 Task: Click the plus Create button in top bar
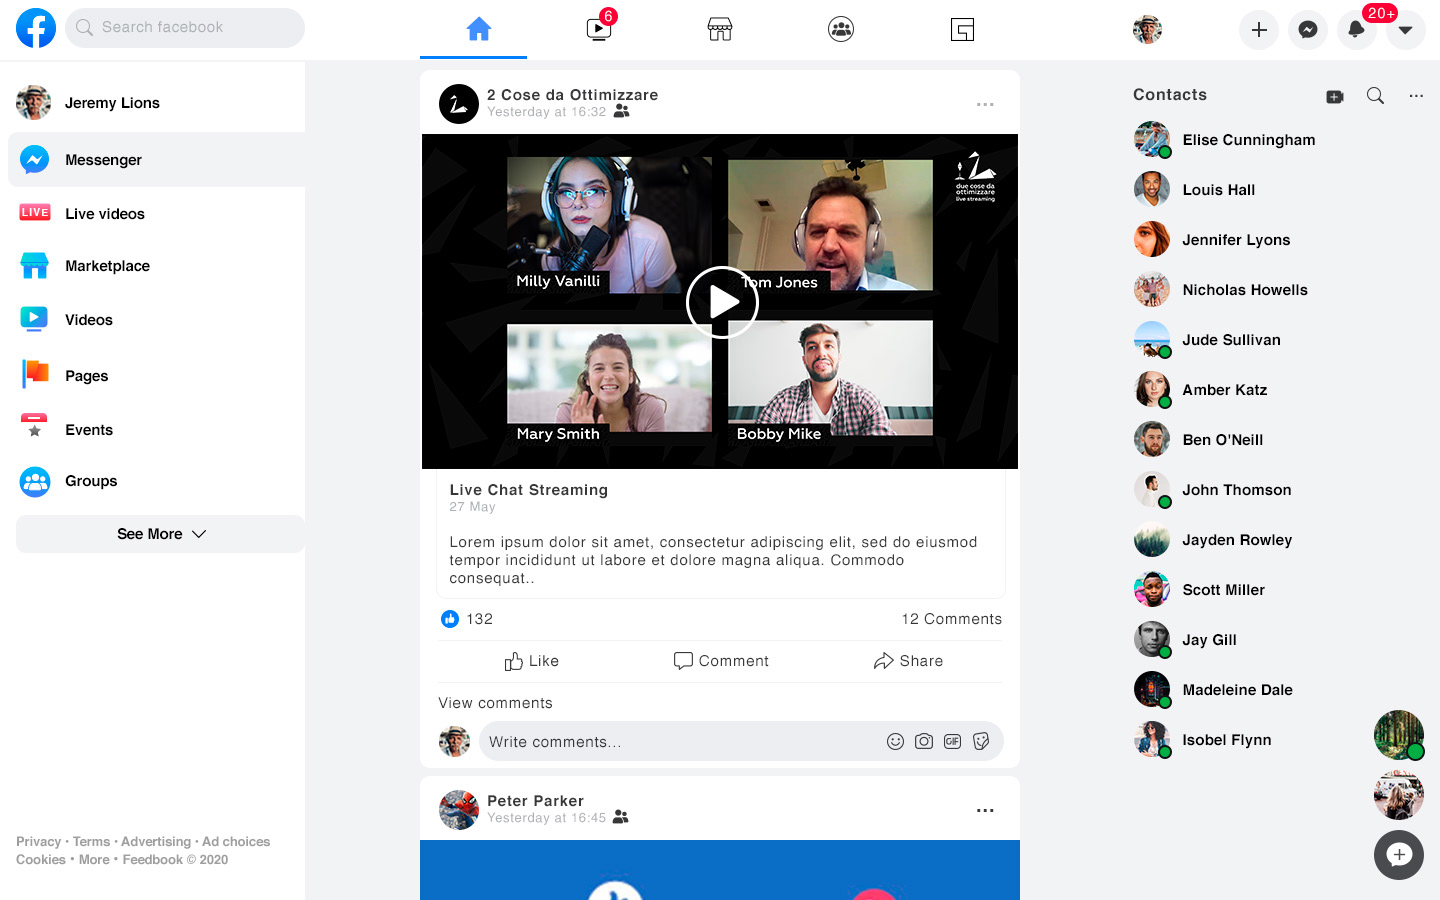1259,30
